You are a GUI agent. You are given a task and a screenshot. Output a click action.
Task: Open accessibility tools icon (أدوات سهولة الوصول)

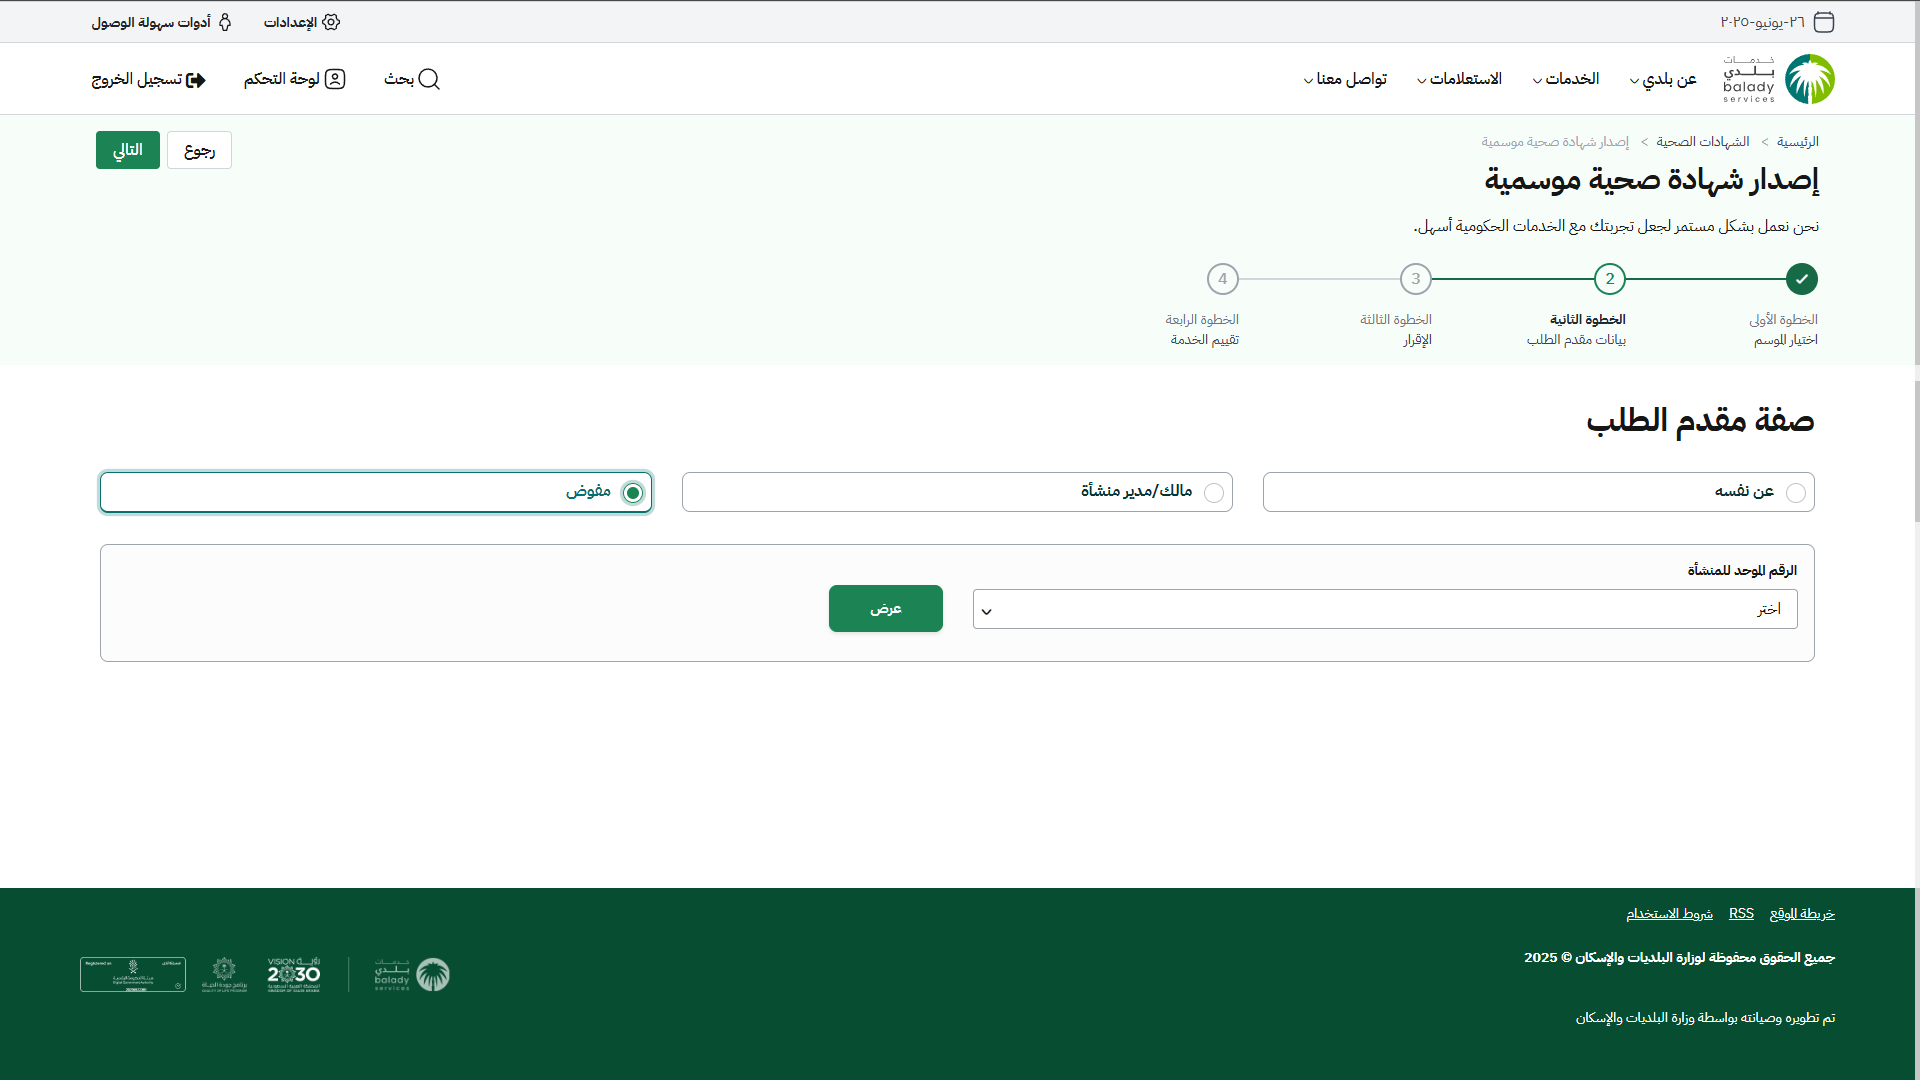tap(225, 22)
